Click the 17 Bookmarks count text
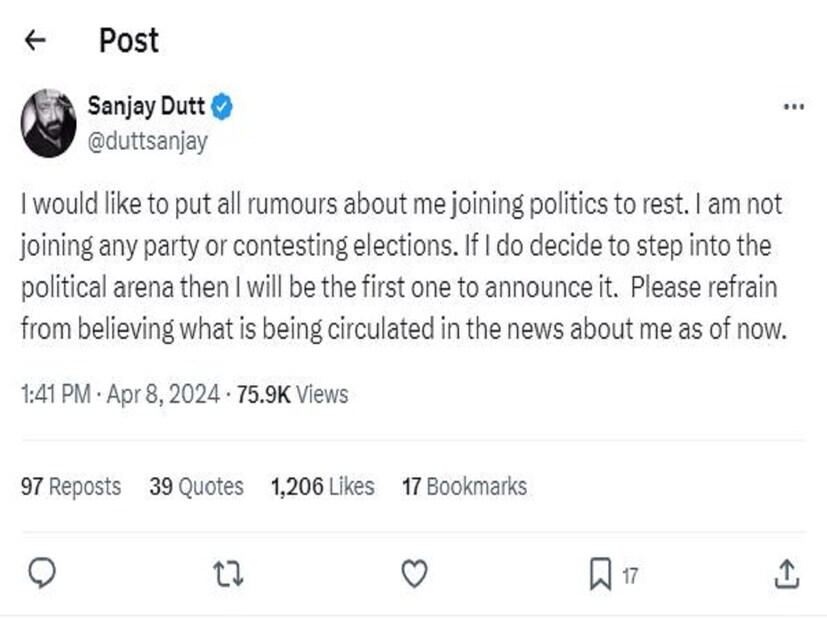 tap(464, 487)
